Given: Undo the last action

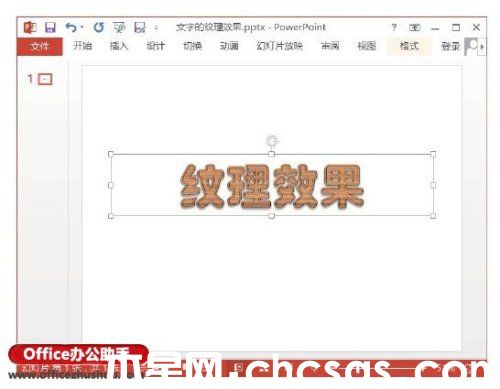Looking at the screenshot, I should click(x=71, y=27).
